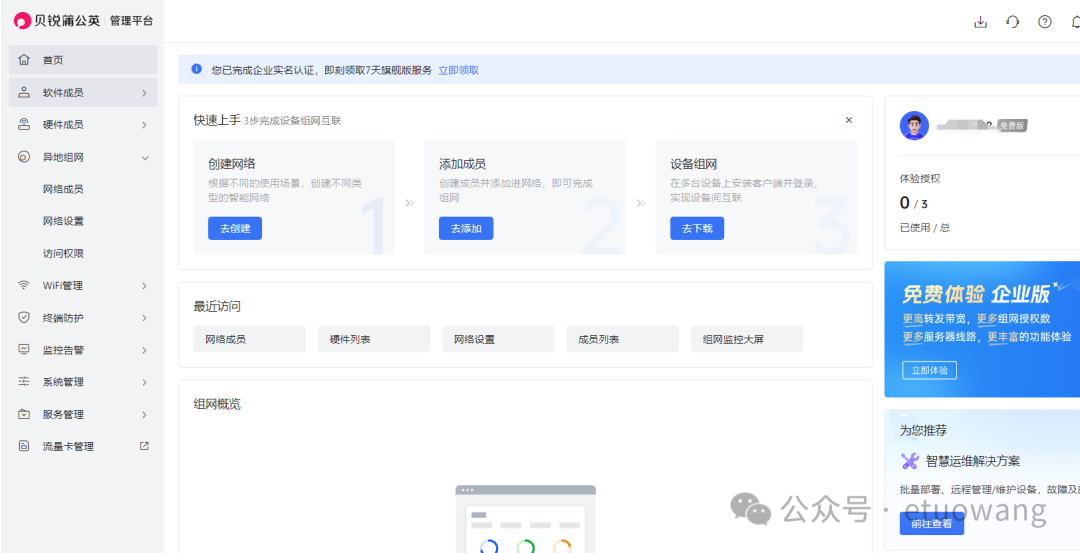Click the 免费体验 企业版 banner
1080x553 pixels.
click(x=982, y=329)
